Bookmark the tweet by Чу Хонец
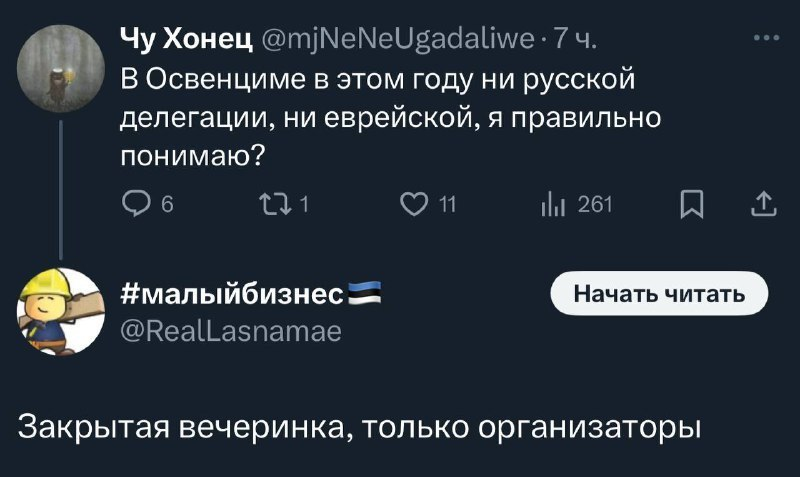 click(x=690, y=206)
